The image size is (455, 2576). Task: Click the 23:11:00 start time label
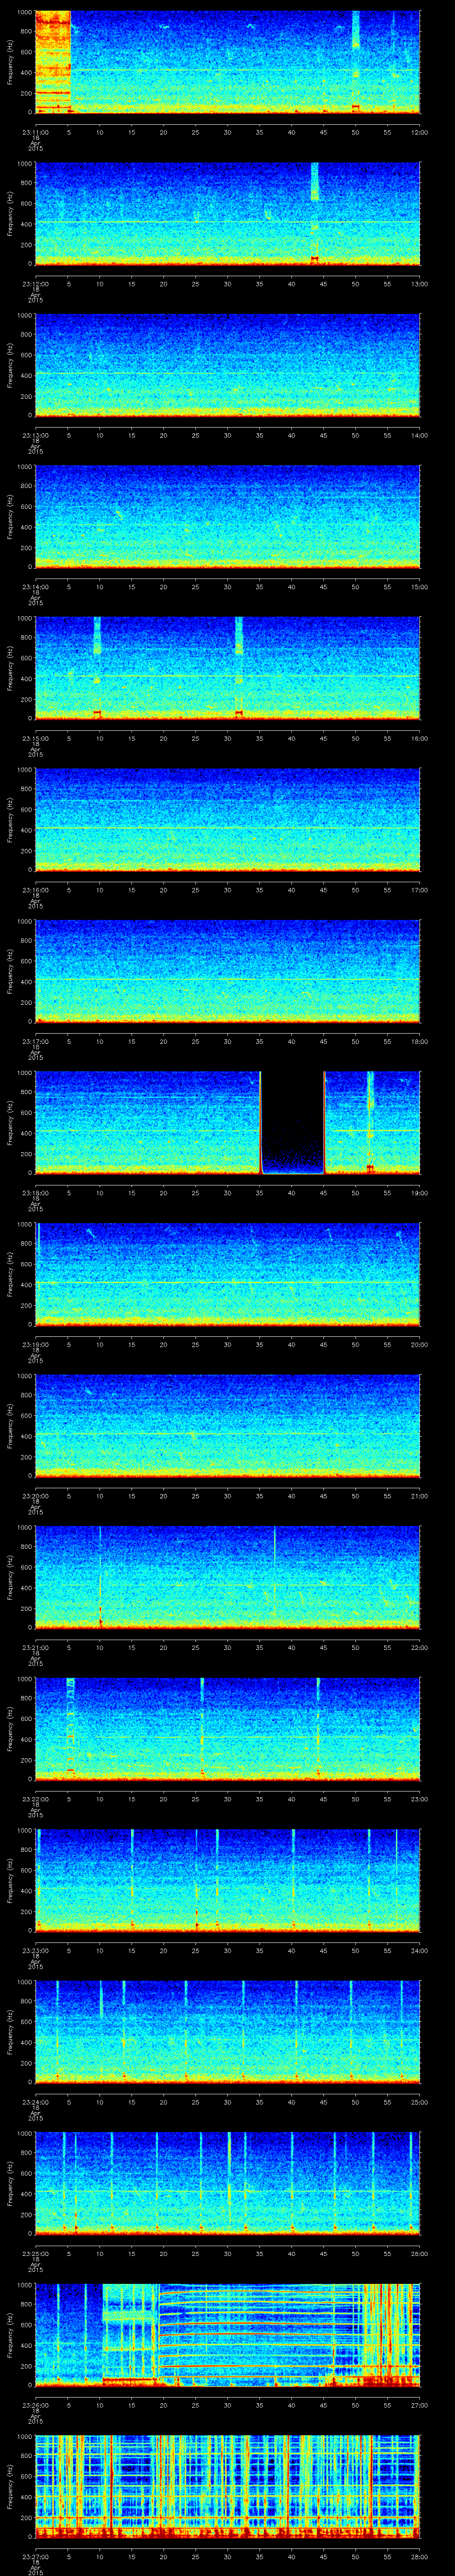(35, 132)
